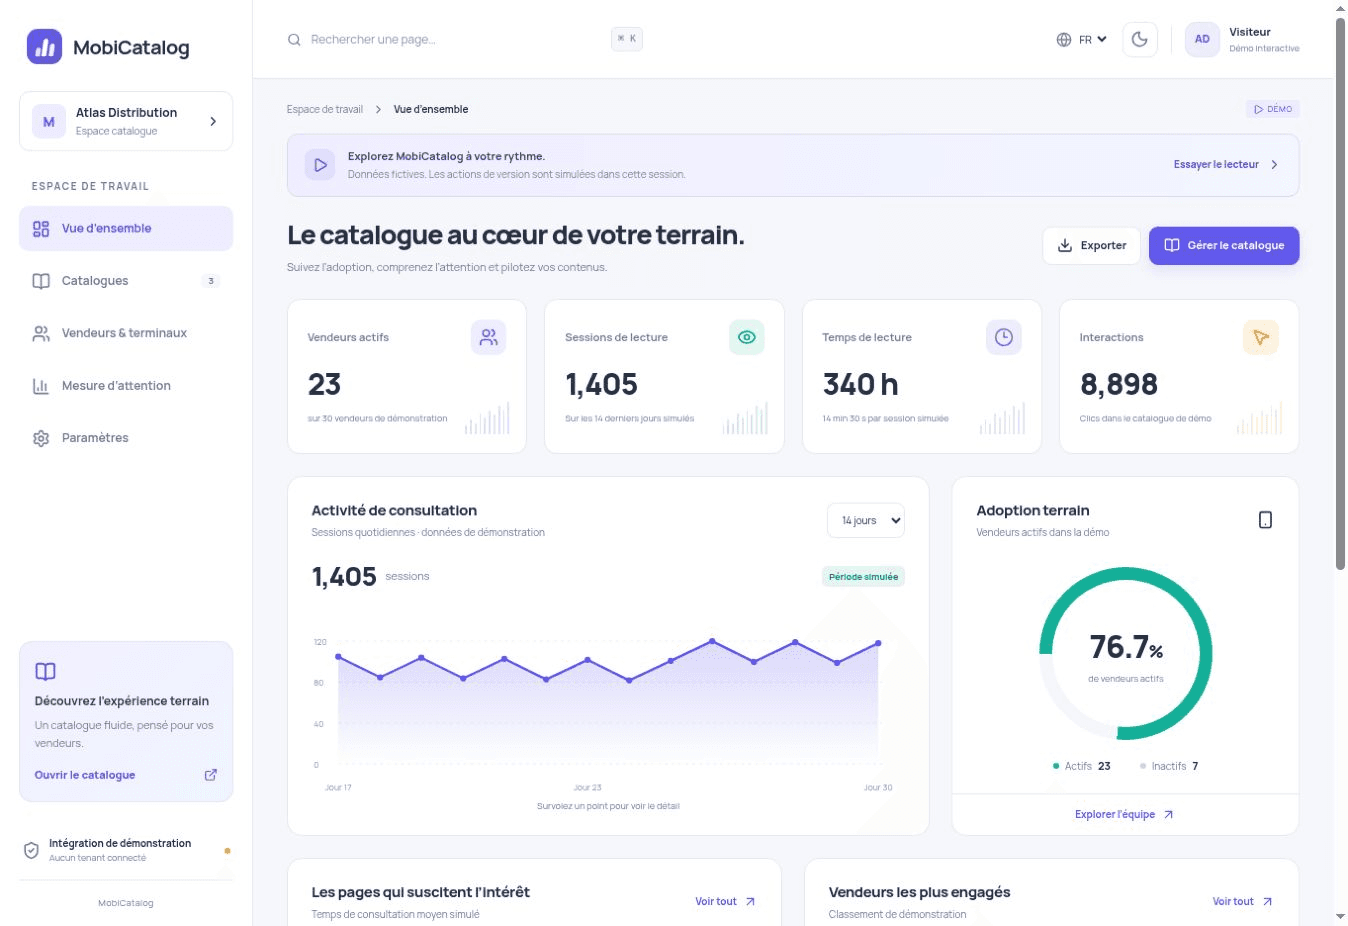This screenshot has width=1348, height=926.
Task: Click the Mesure d'attention chart icon
Action: click(41, 386)
